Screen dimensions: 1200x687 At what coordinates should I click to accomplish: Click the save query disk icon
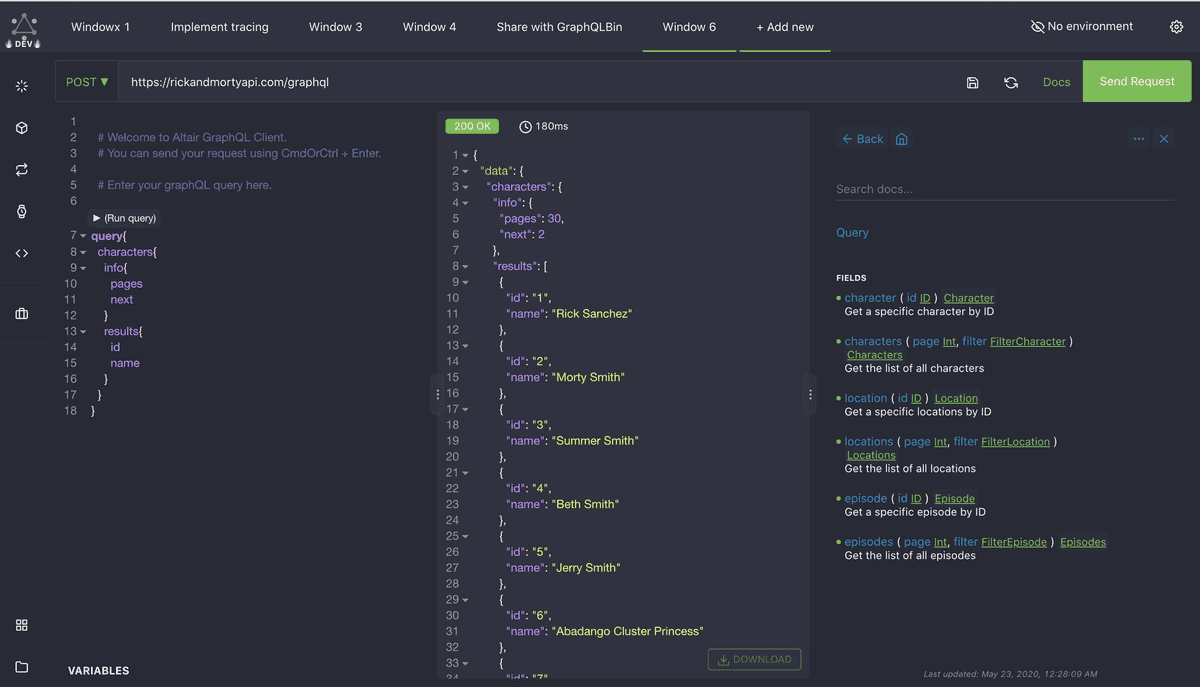point(972,83)
